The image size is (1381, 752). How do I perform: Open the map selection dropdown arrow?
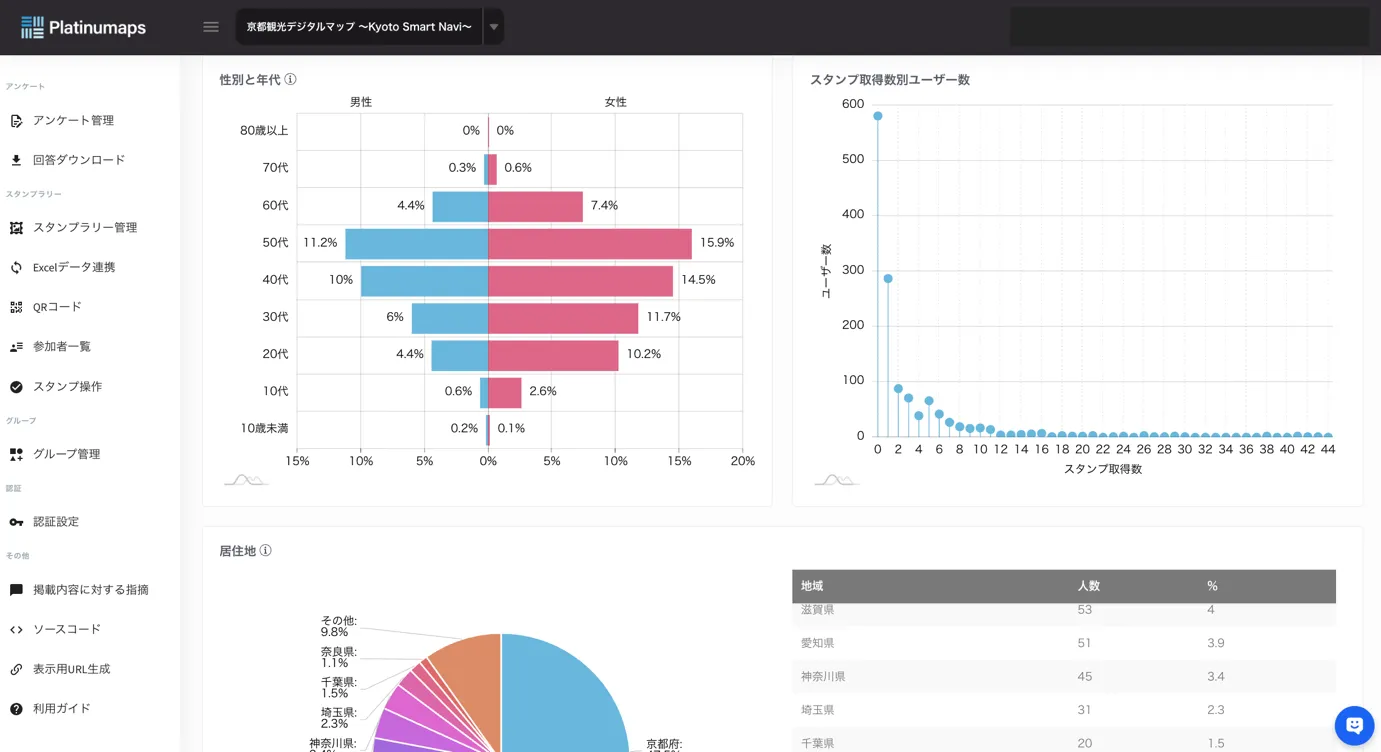[493, 27]
